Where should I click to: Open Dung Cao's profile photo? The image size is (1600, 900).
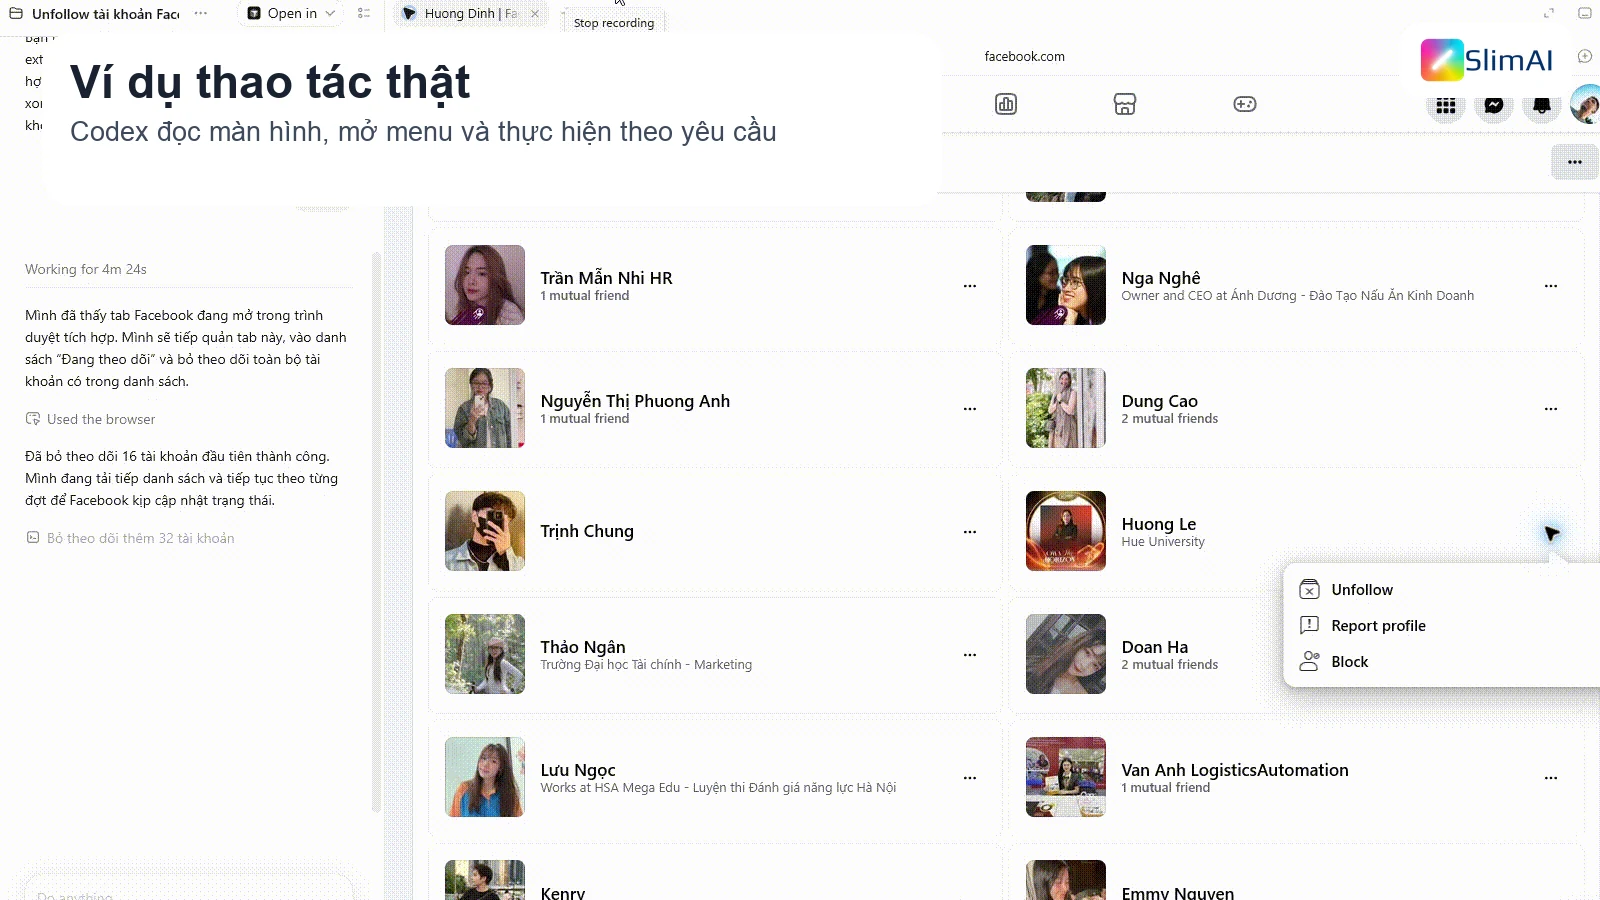pos(1066,408)
